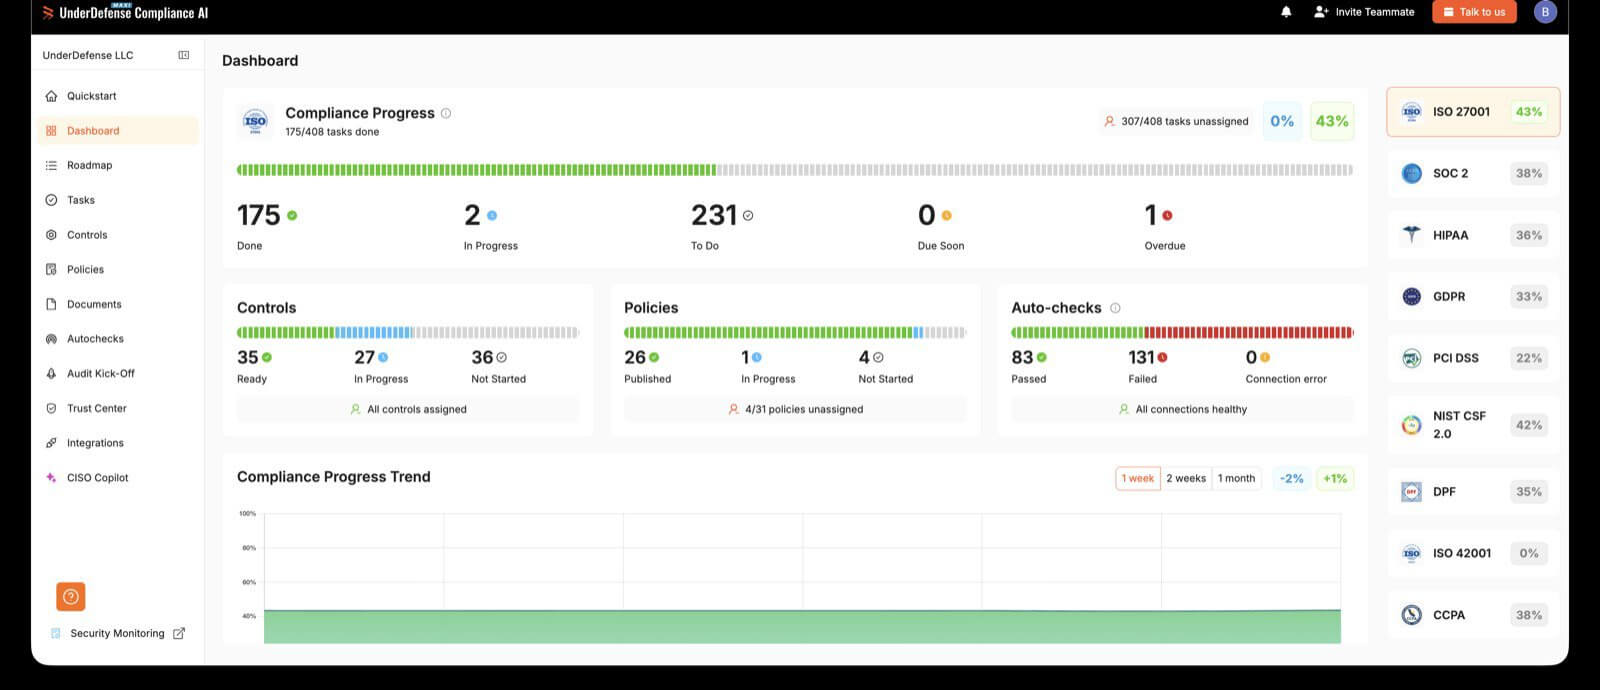
Task: Click the PCI DSS framework logo
Action: [1411, 358]
